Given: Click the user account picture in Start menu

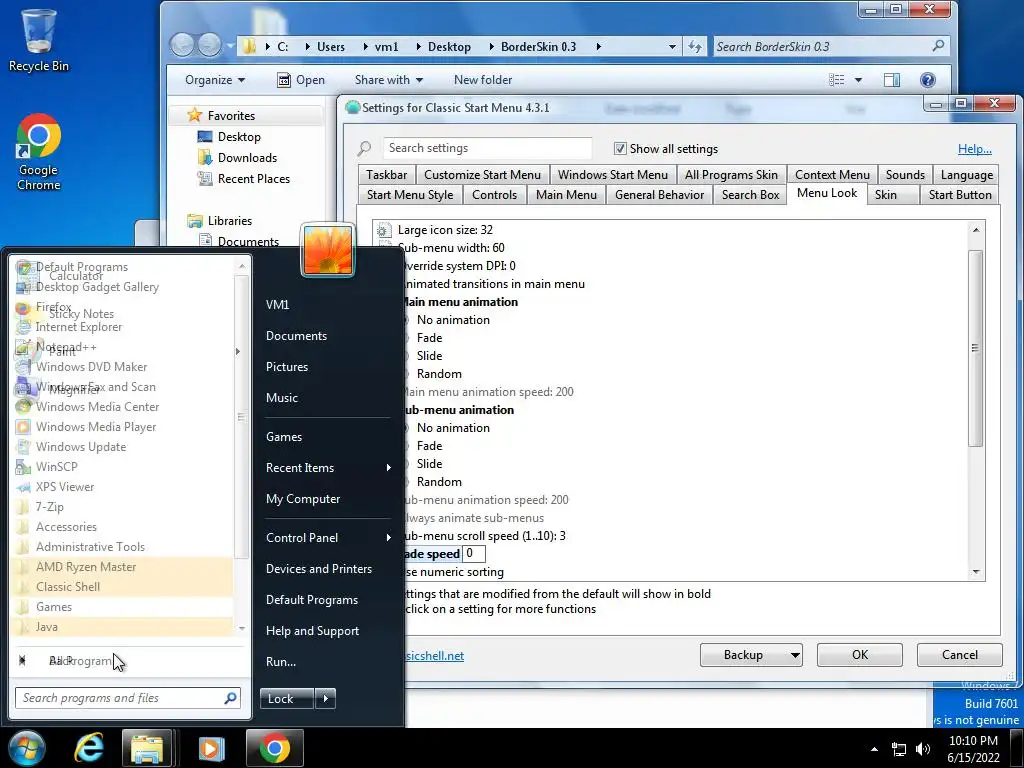Looking at the screenshot, I should pyautogui.click(x=328, y=250).
